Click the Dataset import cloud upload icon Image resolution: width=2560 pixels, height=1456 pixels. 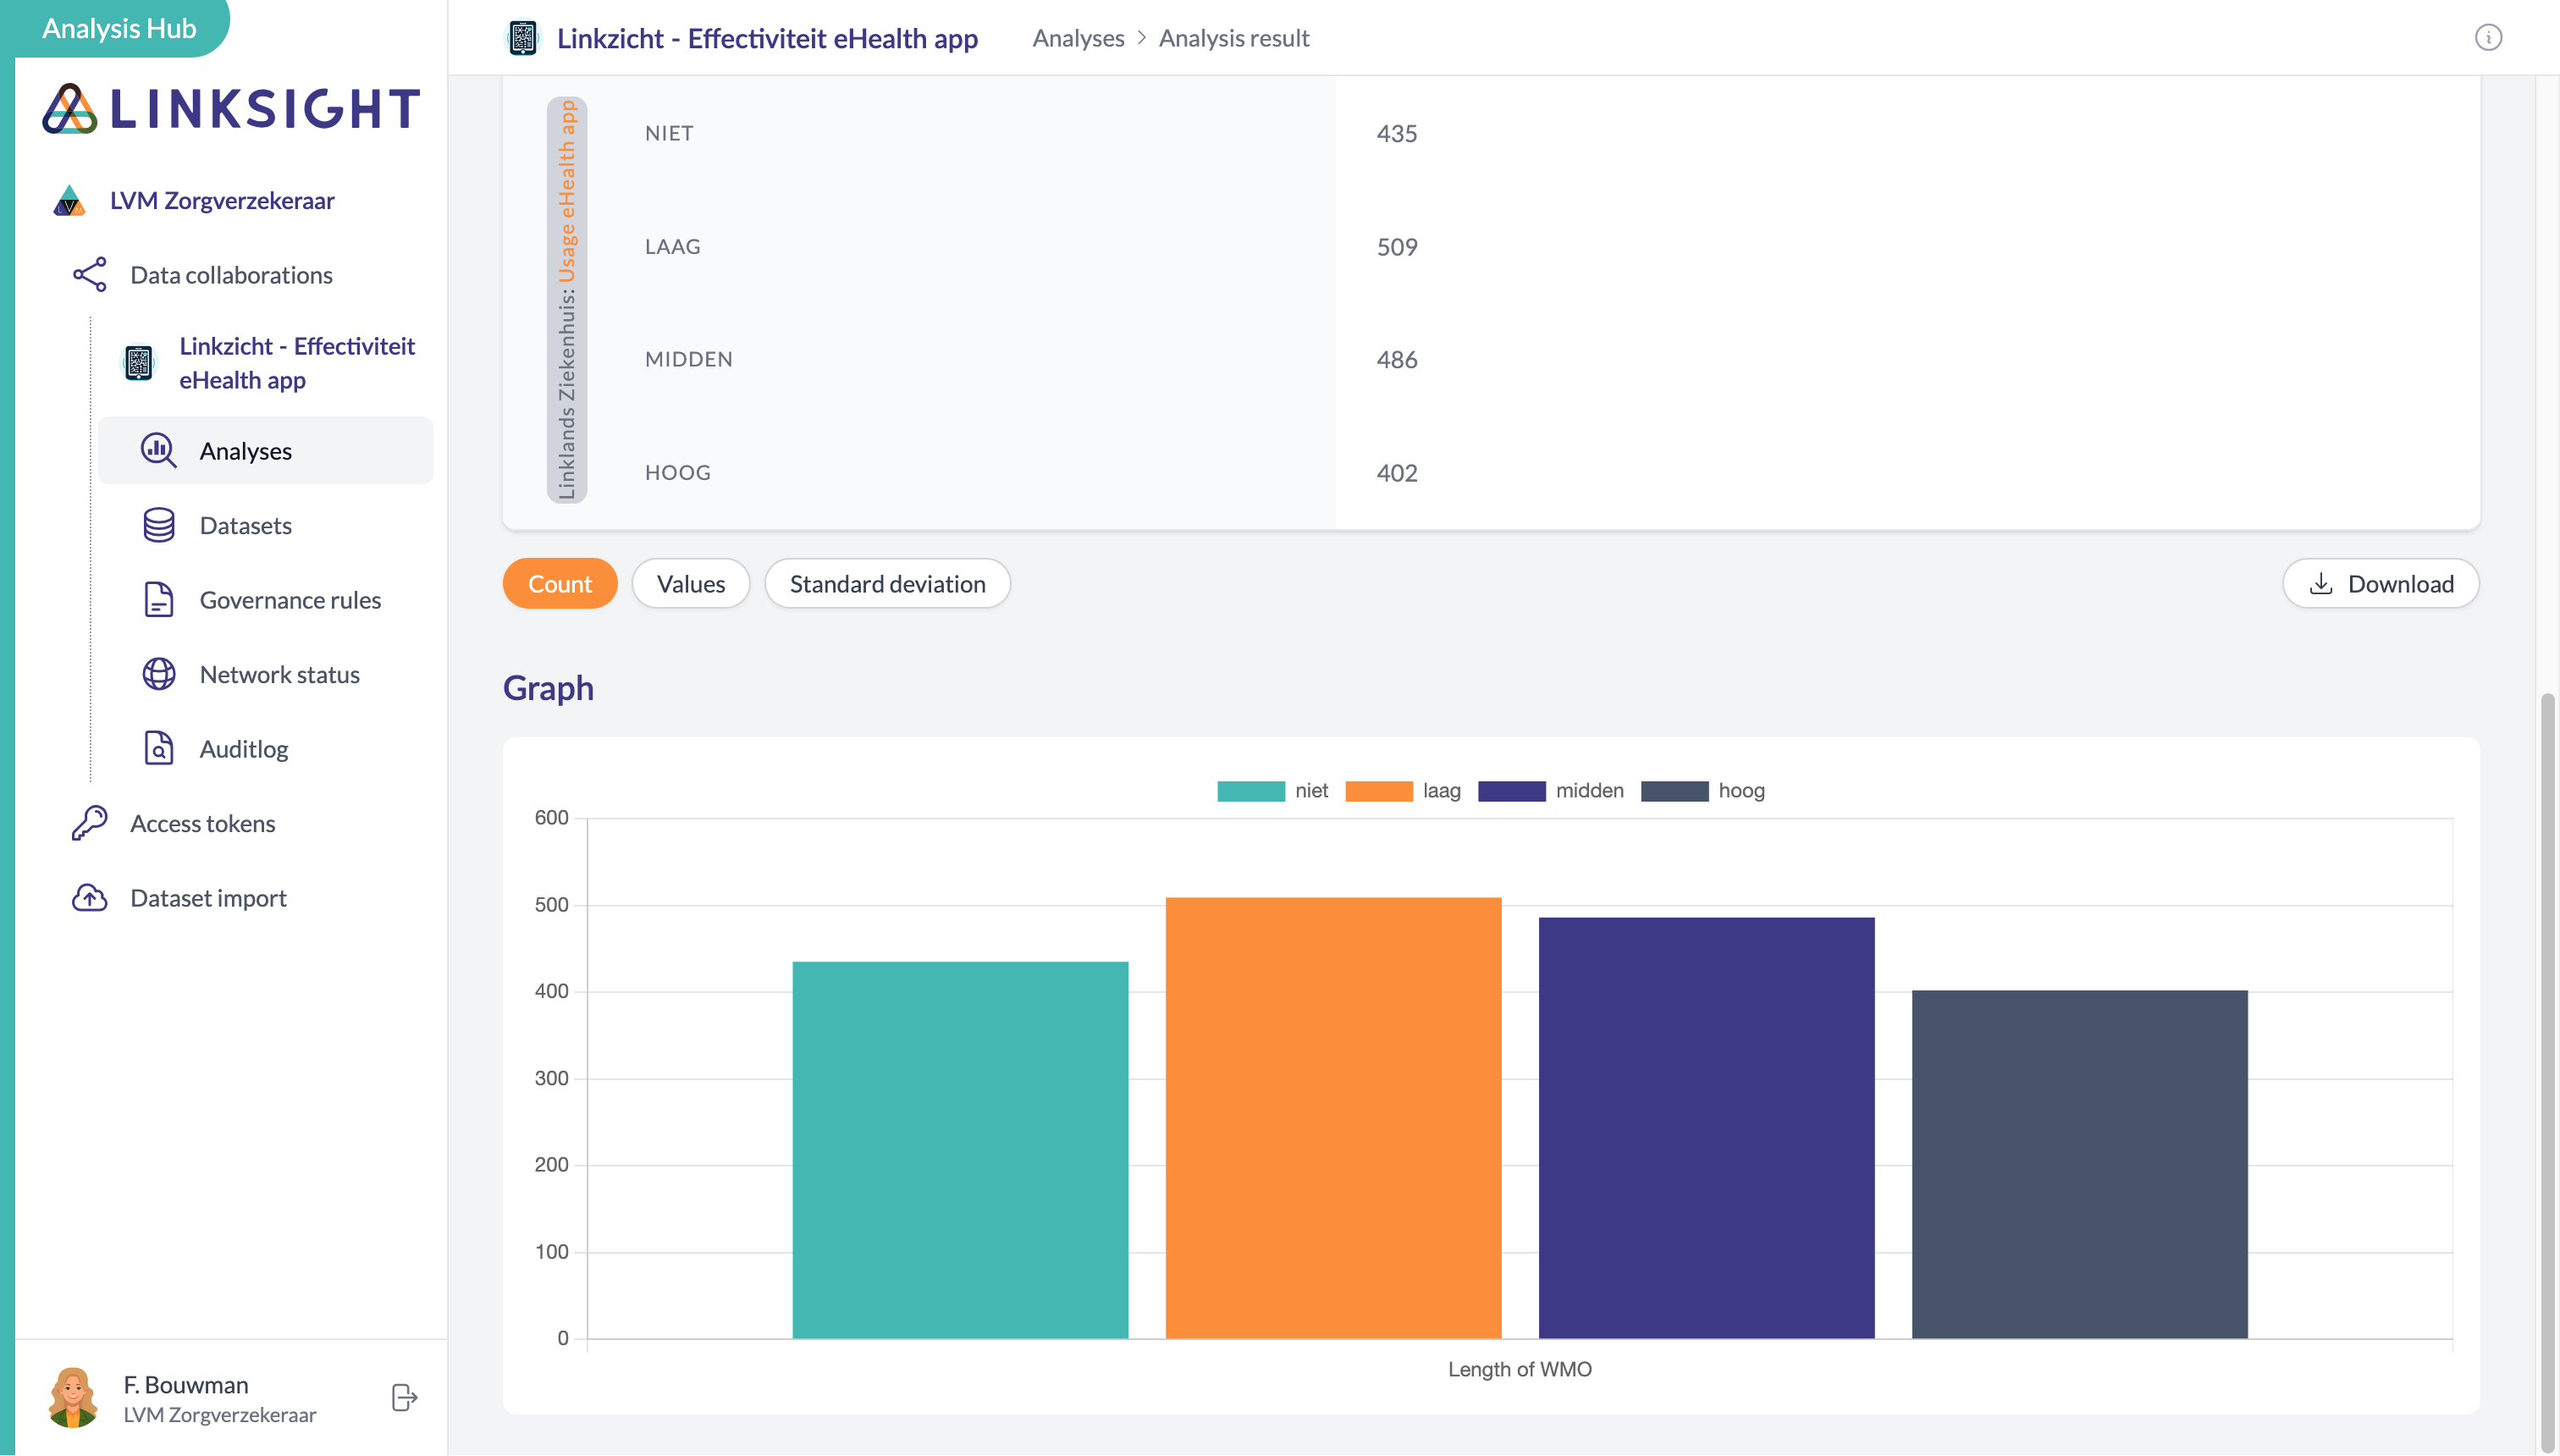[x=89, y=897]
